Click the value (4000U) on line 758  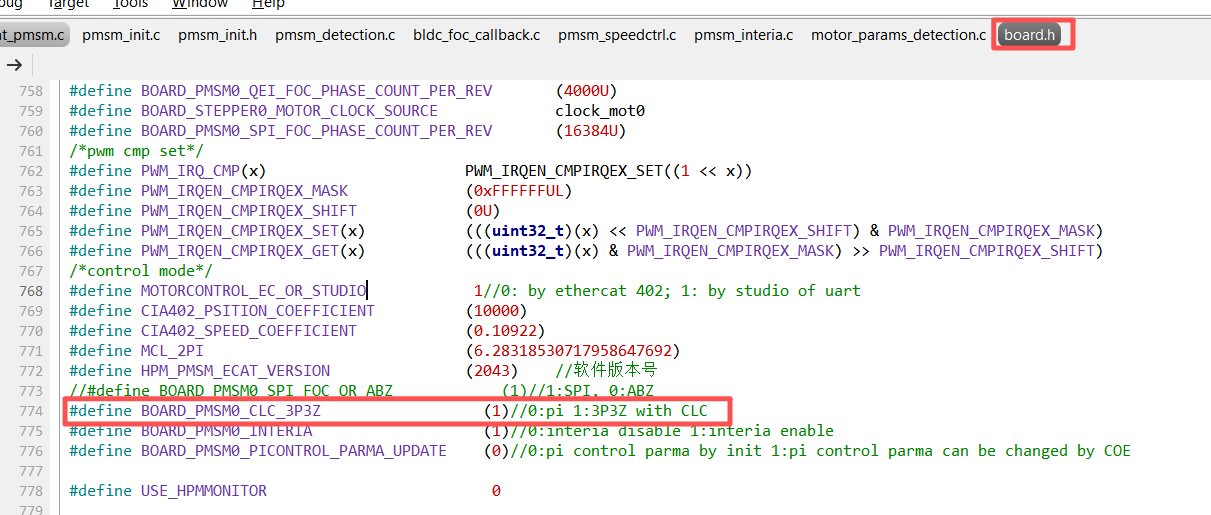pos(587,91)
